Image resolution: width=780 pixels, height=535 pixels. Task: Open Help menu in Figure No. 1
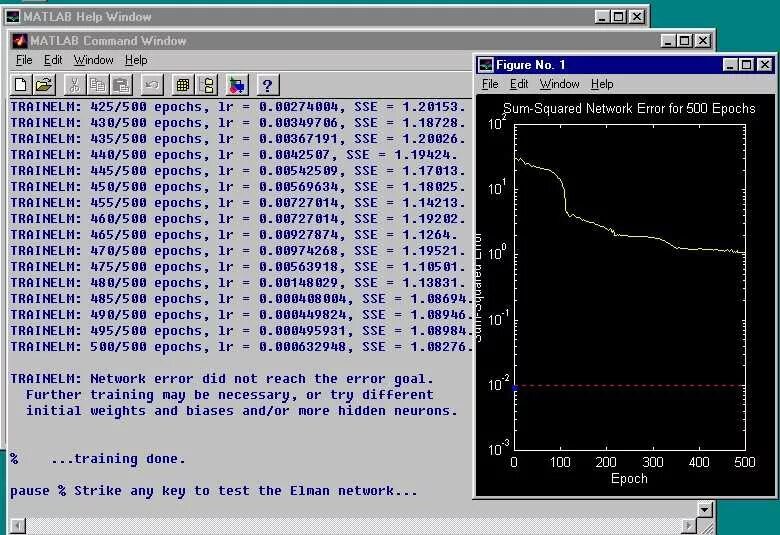coord(602,84)
